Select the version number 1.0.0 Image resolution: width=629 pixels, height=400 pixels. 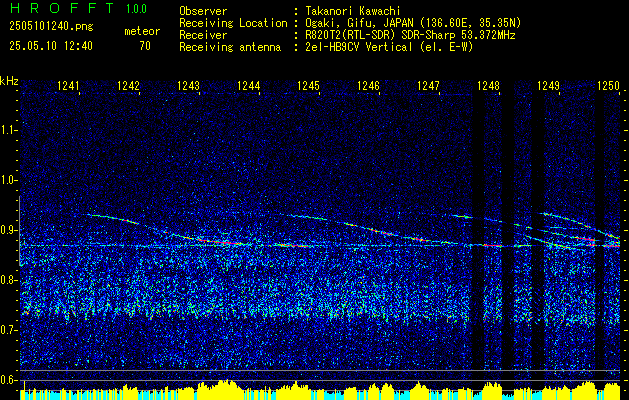click(136, 9)
